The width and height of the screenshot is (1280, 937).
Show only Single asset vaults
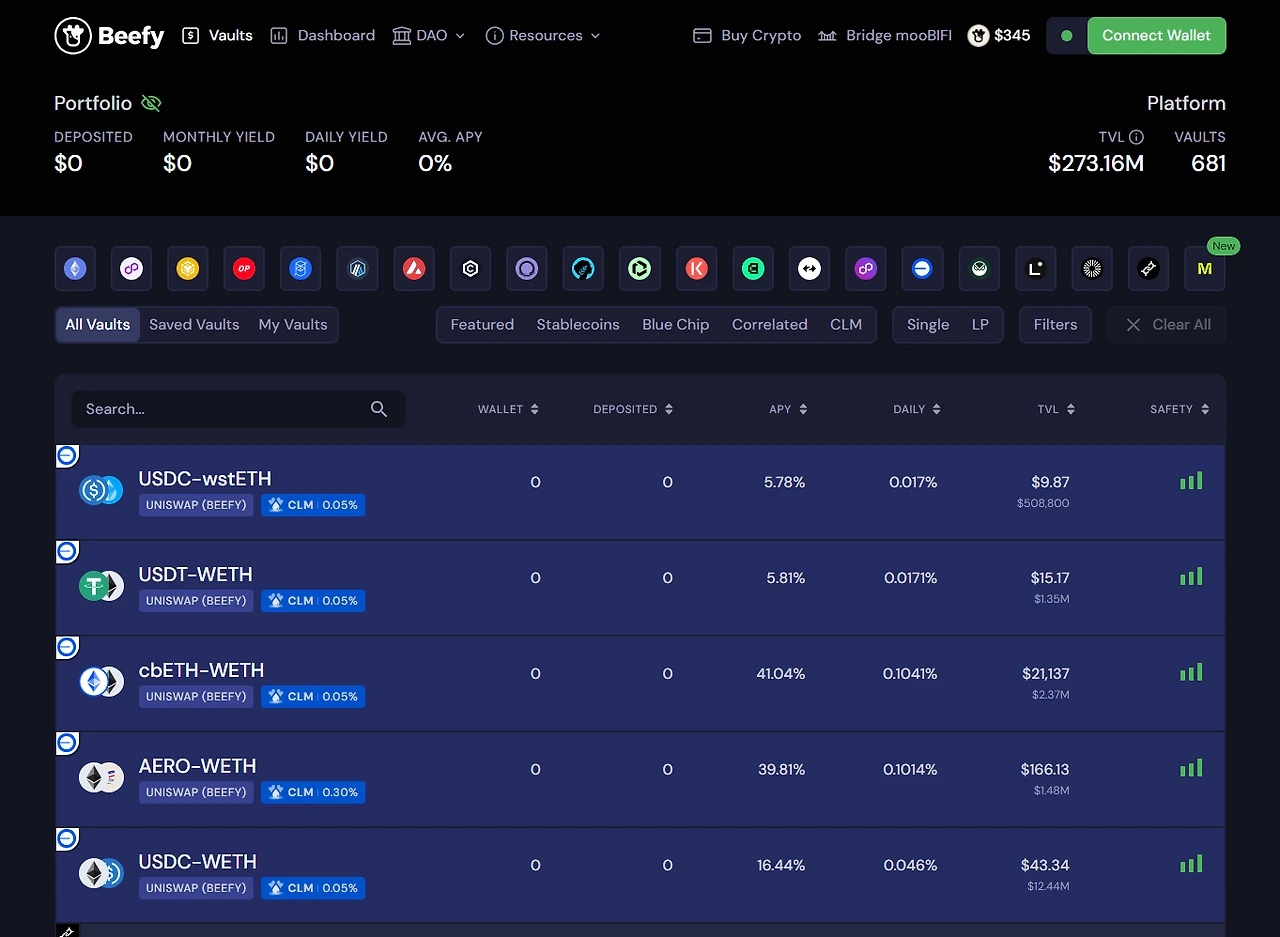coord(928,325)
